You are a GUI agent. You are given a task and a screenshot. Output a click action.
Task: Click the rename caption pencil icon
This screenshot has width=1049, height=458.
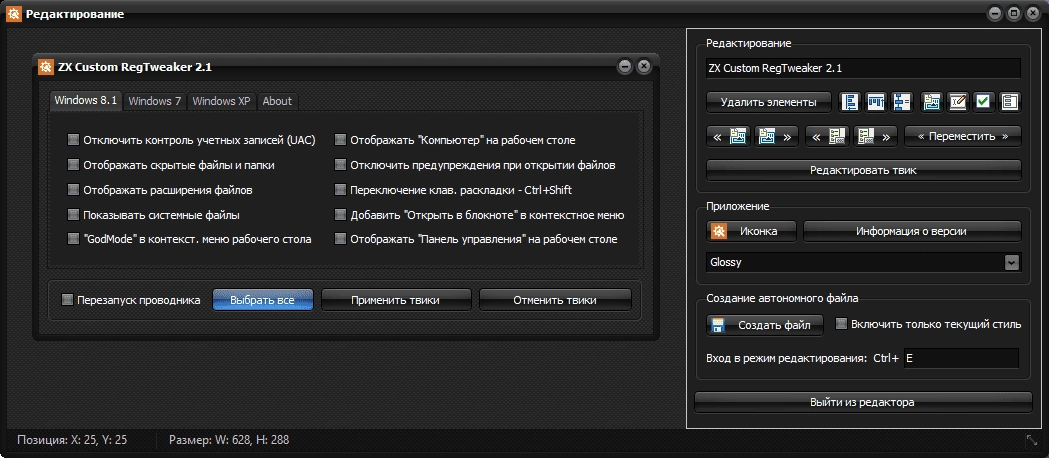[x=957, y=102]
